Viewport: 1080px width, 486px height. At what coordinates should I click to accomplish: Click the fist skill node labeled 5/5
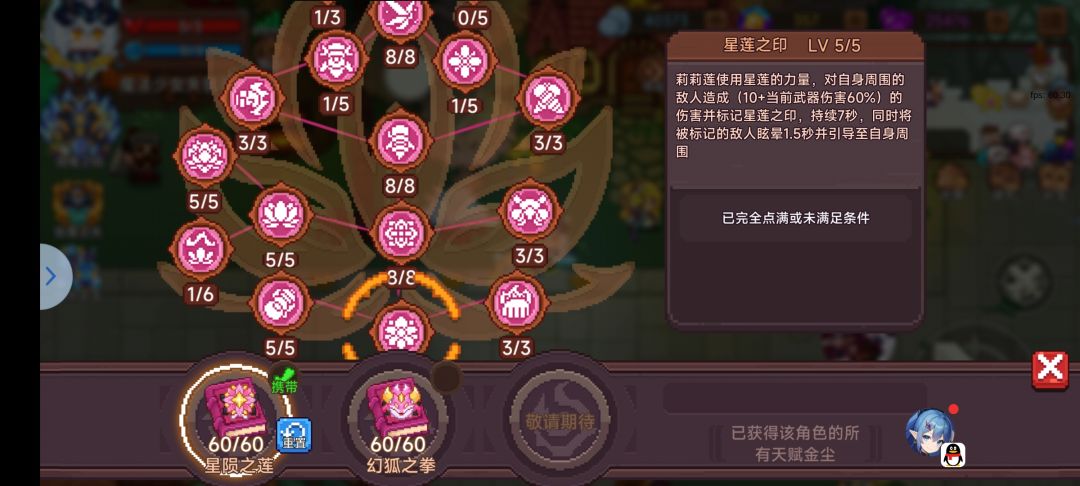pos(281,303)
